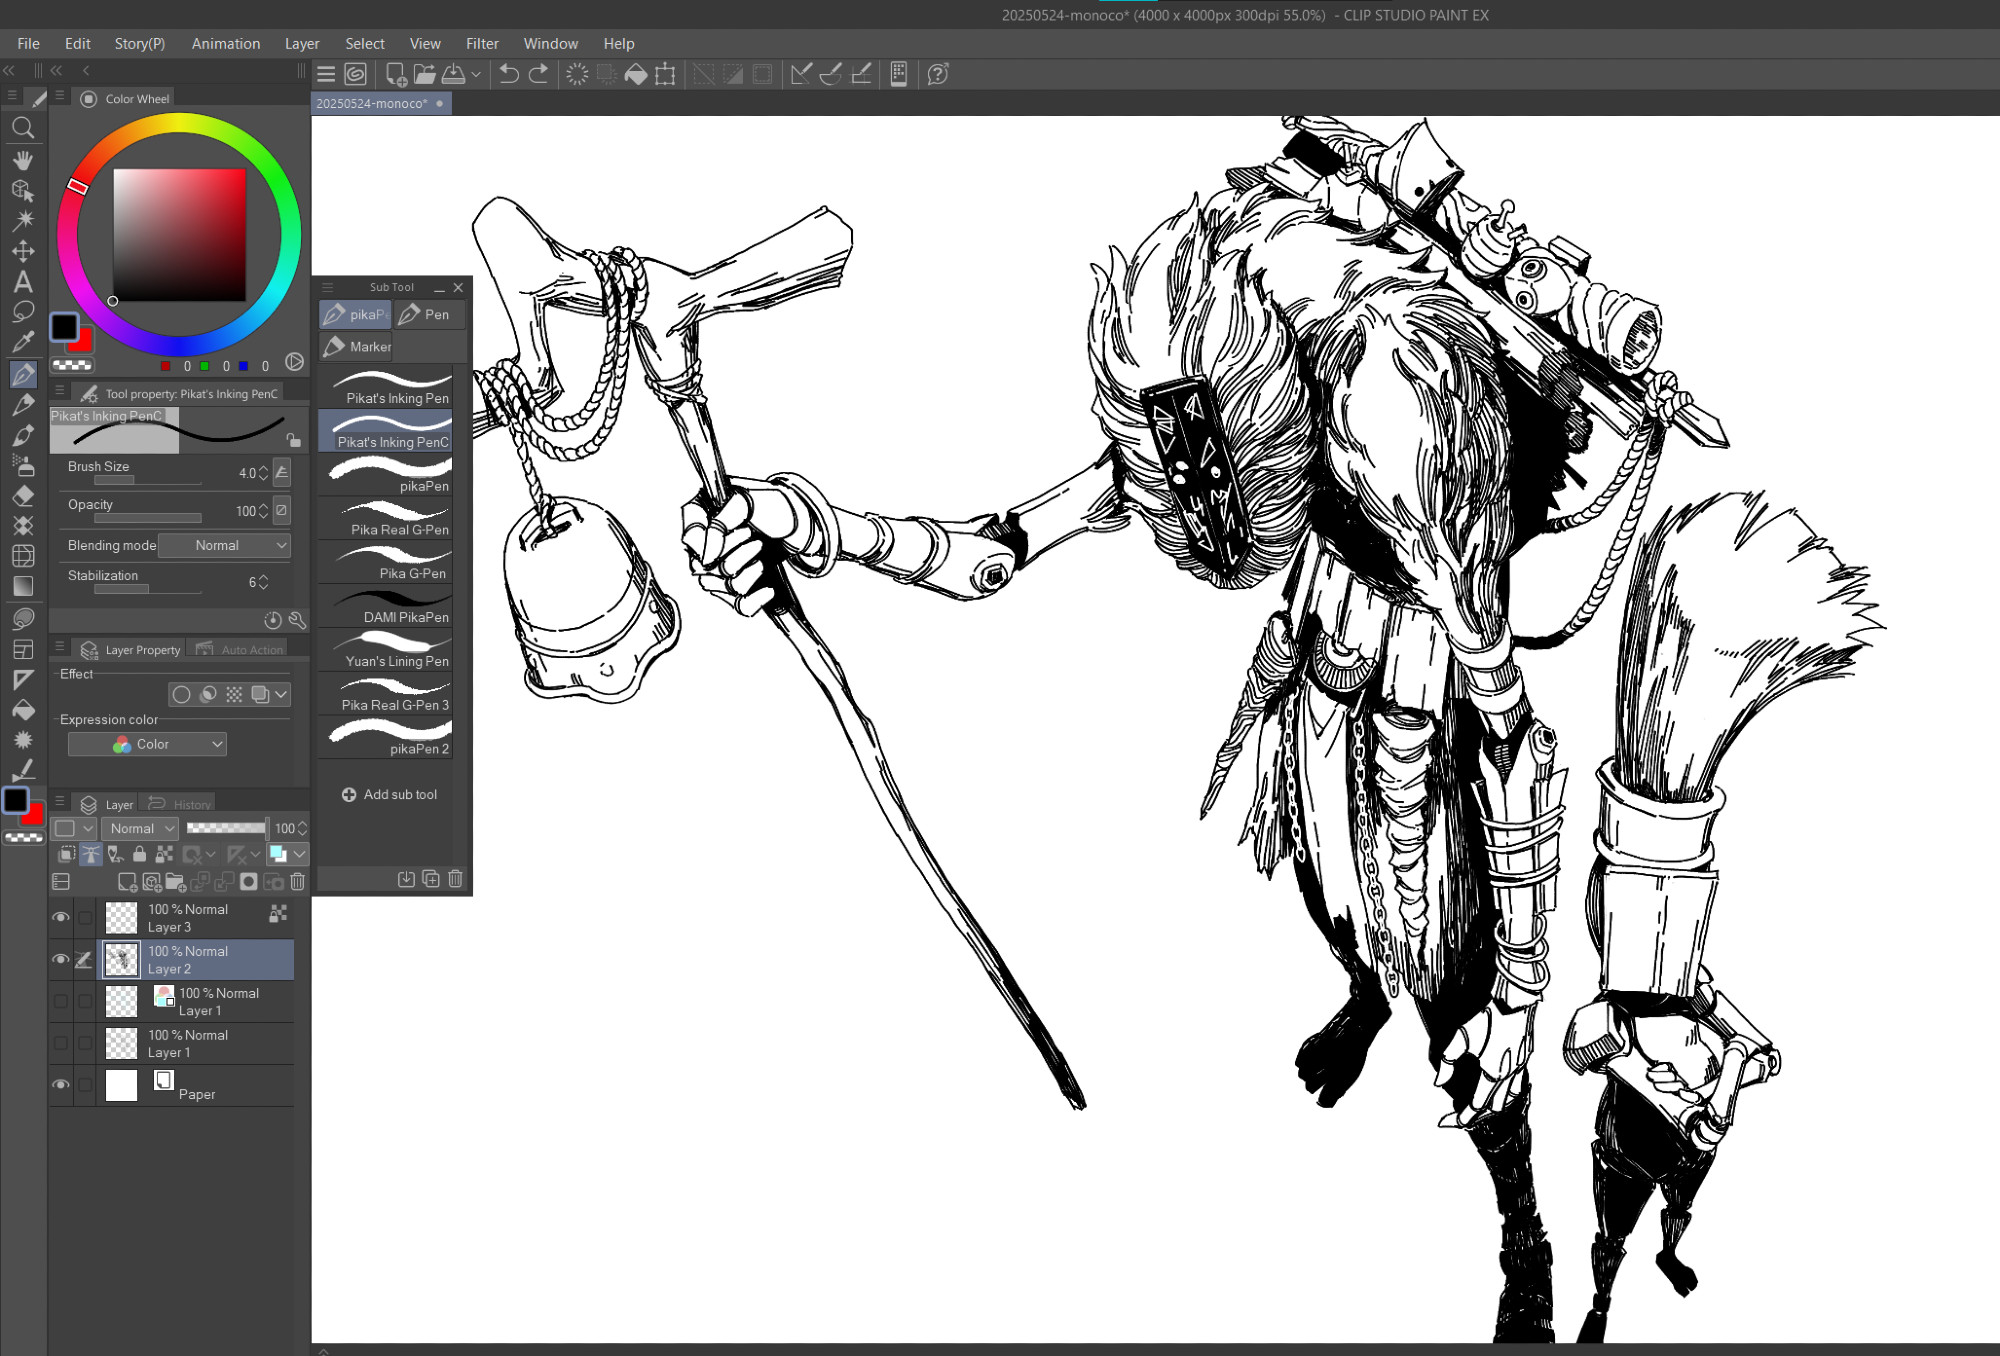Select the Eyedropper tool
This screenshot has height=1356, width=2000.
[23, 342]
